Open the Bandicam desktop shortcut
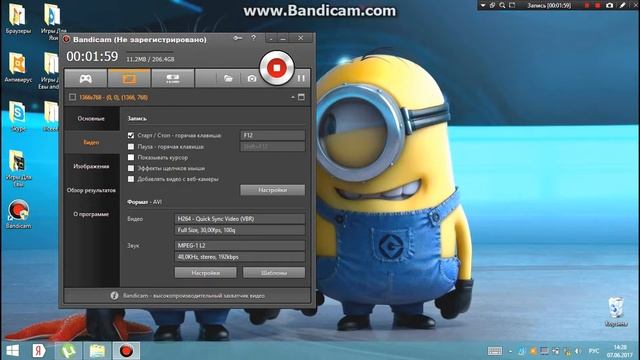This screenshot has width=640, height=360. pyautogui.click(x=18, y=214)
